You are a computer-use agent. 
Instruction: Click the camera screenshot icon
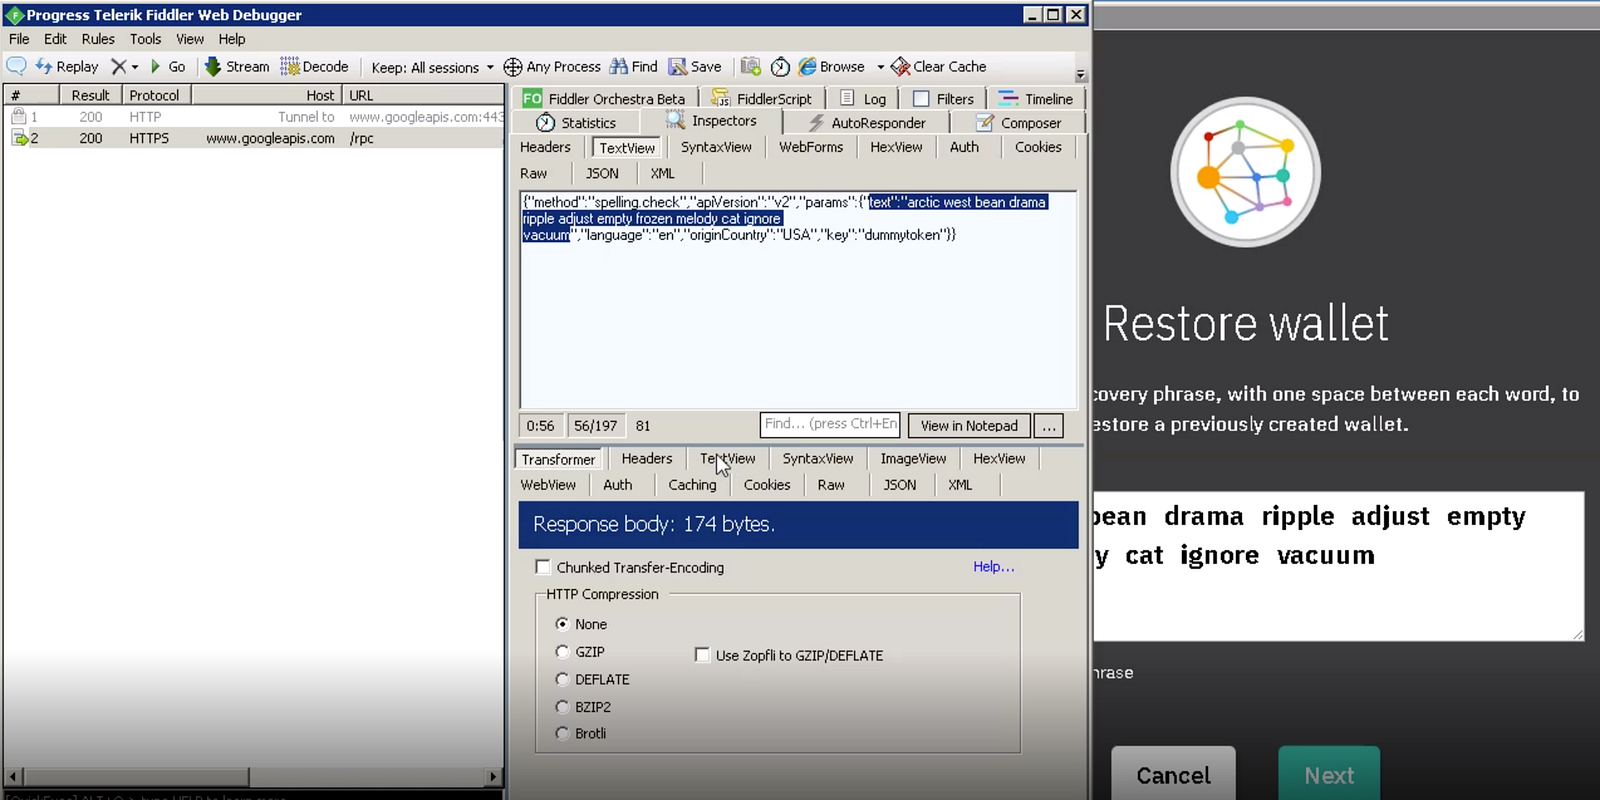[x=750, y=66]
